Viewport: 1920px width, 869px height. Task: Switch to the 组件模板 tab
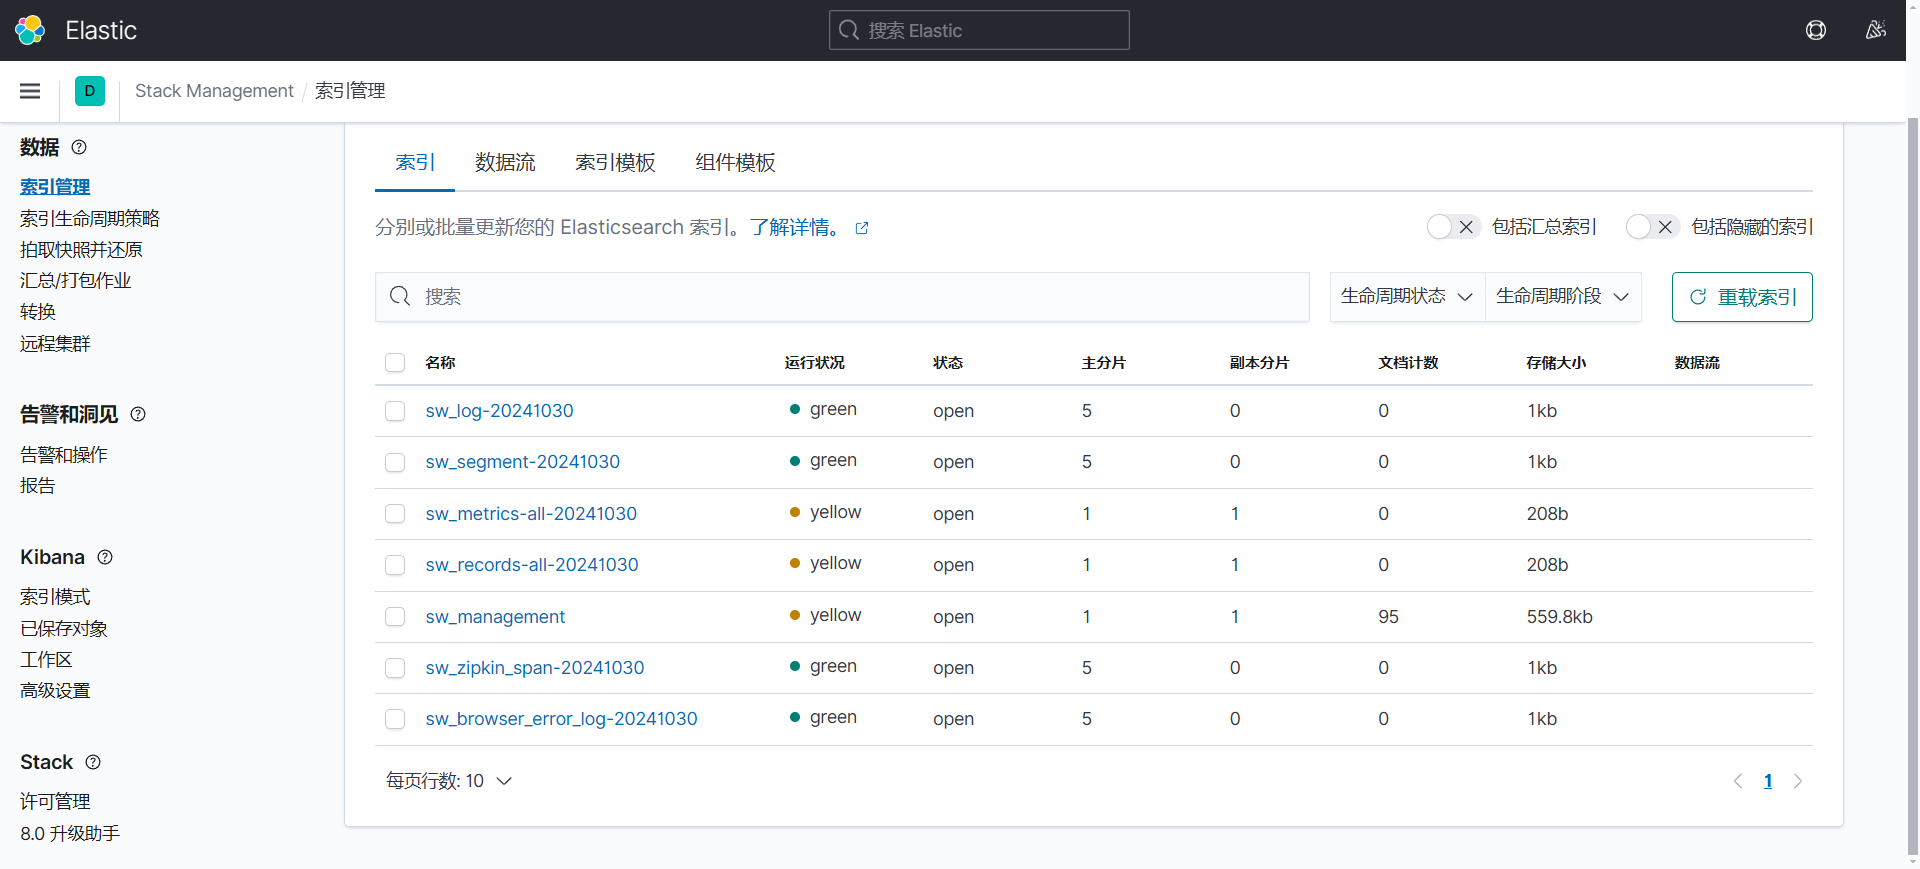(x=735, y=162)
